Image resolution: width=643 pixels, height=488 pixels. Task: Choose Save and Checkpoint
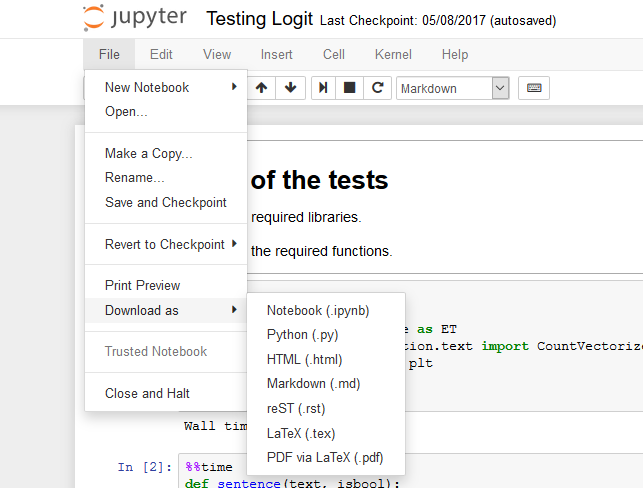[166, 202]
